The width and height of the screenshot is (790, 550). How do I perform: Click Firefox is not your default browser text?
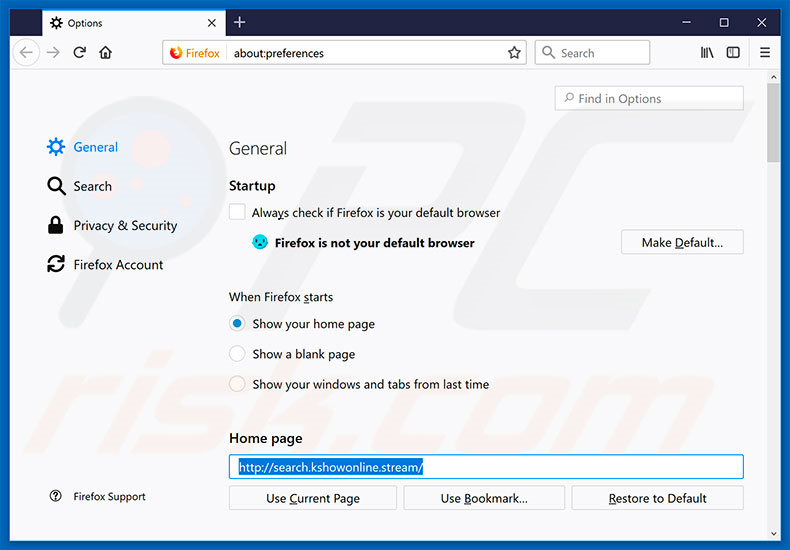click(x=374, y=243)
